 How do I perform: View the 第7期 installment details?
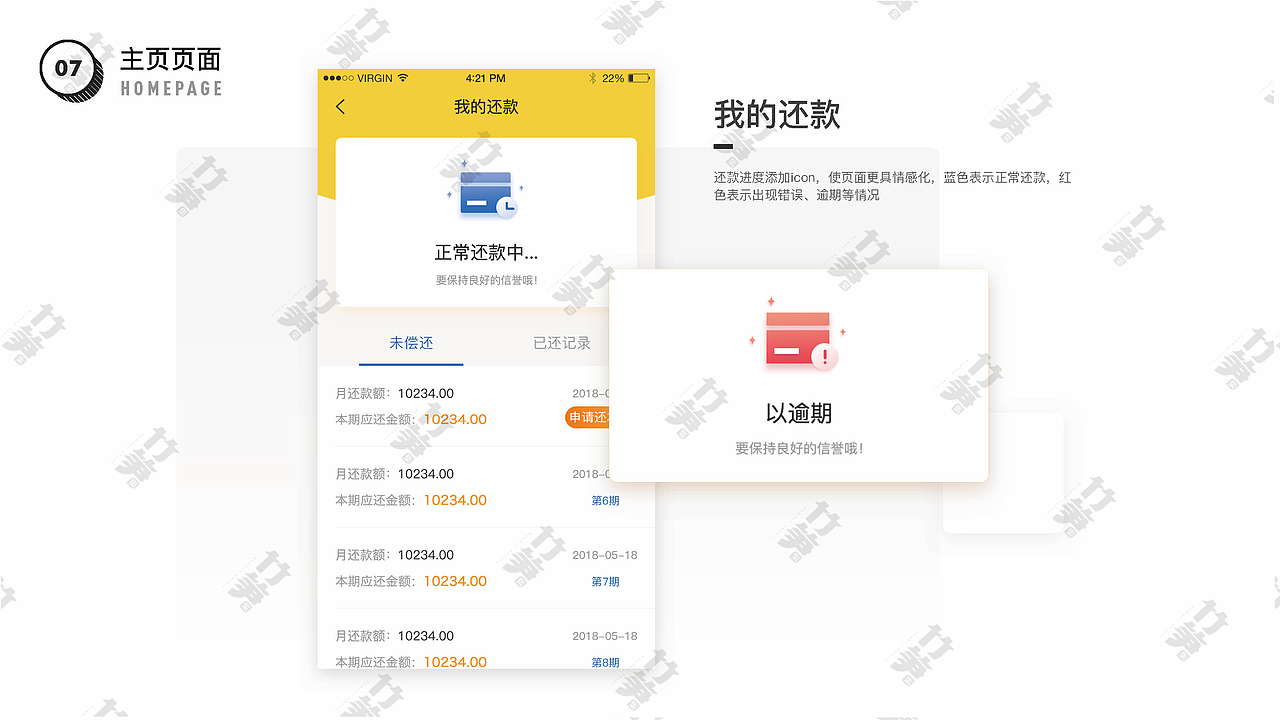point(607,581)
